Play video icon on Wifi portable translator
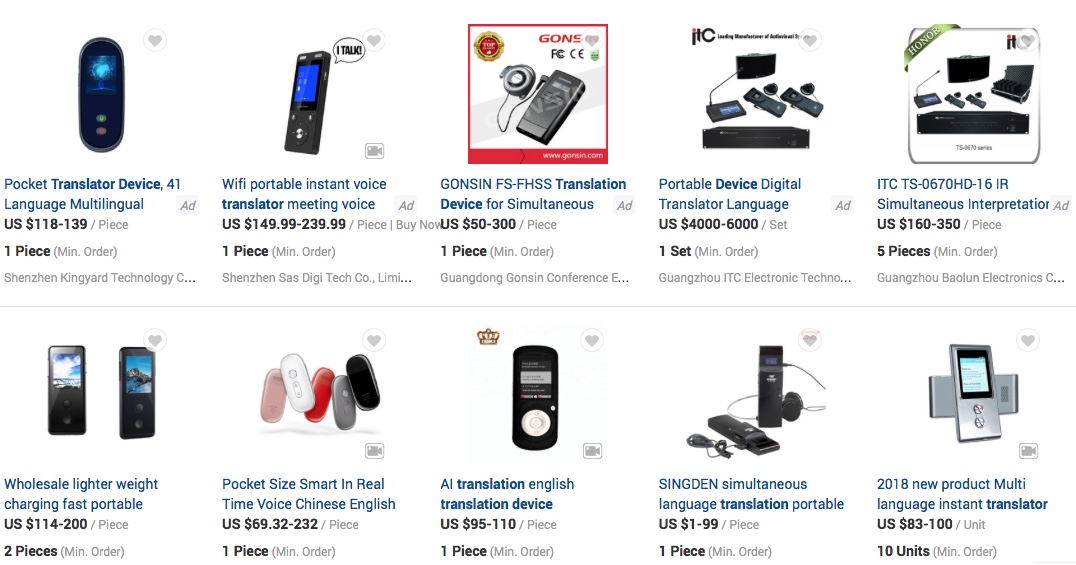The width and height of the screenshot is (1076, 565). (374, 151)
